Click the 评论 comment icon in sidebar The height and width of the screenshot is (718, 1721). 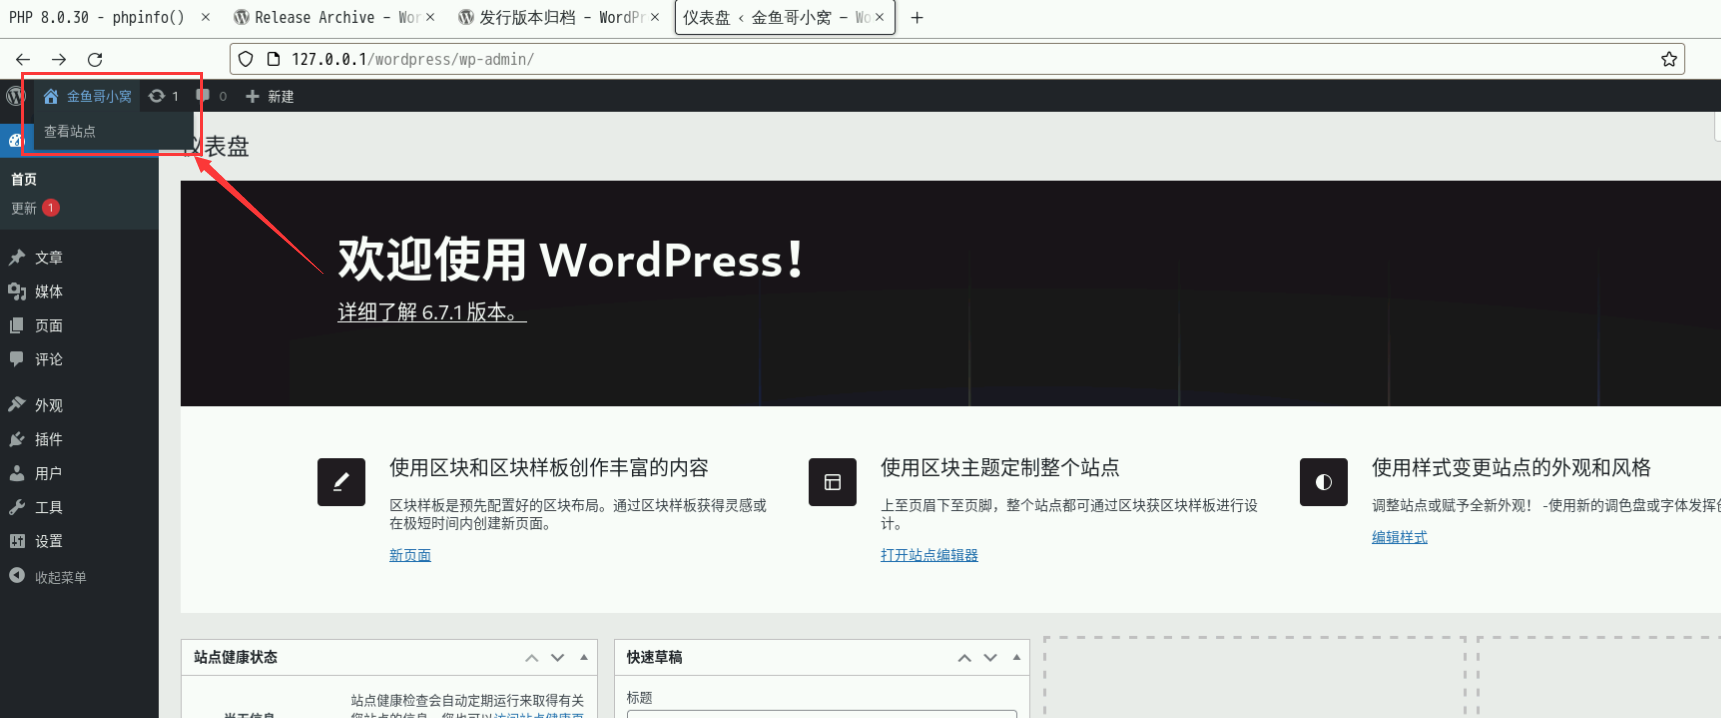(x=17, y=359)
